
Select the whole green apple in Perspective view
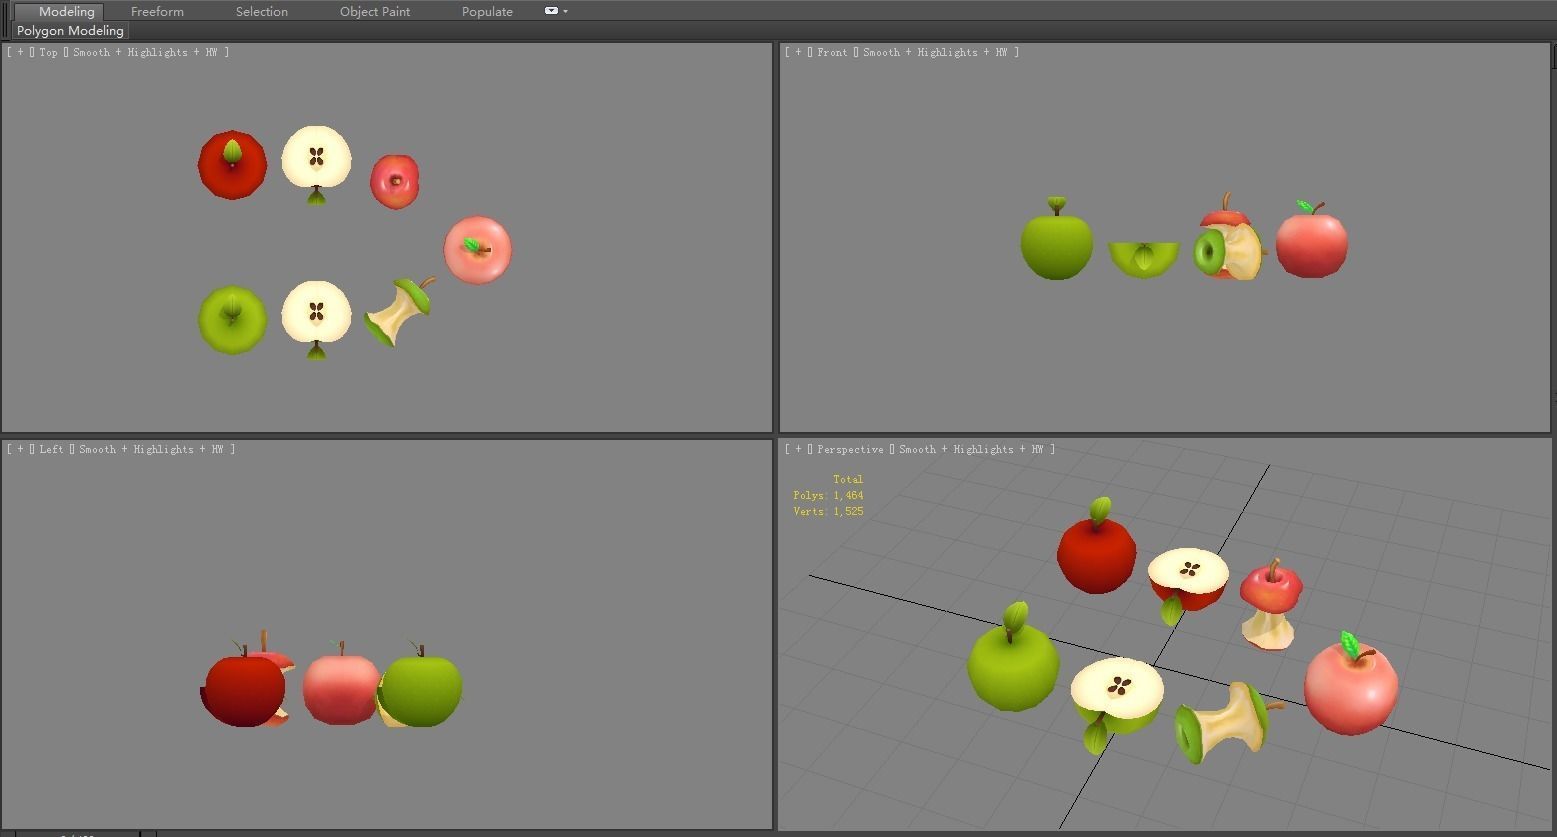point(1012,664)
